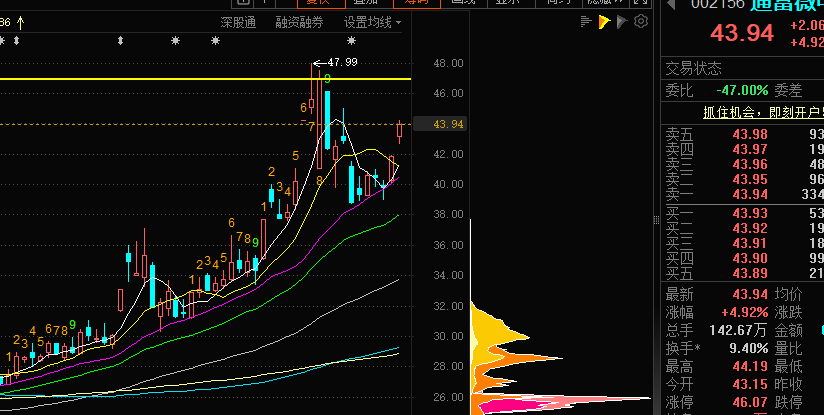Click the 深股通 label

pos(238,23)
